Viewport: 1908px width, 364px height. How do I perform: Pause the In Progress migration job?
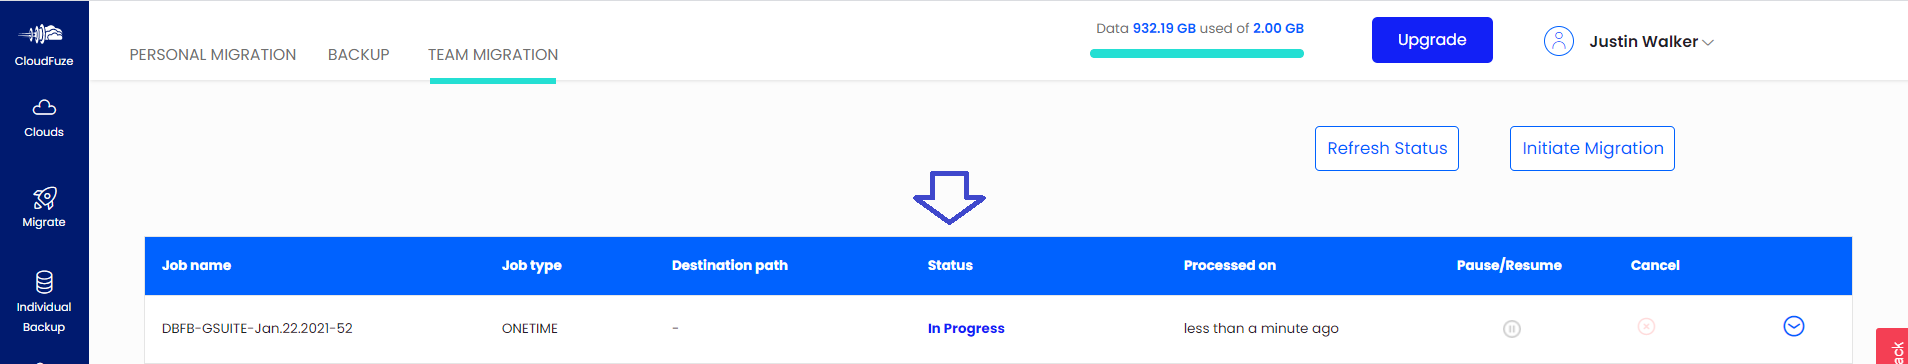1512,328
